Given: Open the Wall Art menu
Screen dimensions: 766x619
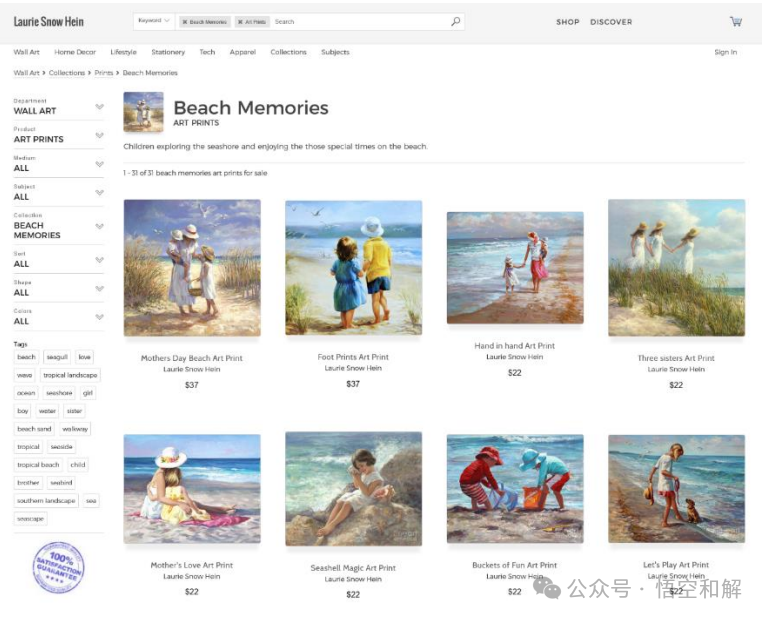Looking at the screenshot, I should point(26,52).
